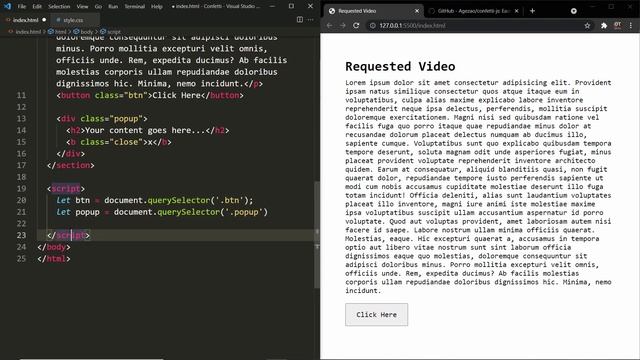
Task: Click the browser profile avatar icon
Action: pos(618,25)
